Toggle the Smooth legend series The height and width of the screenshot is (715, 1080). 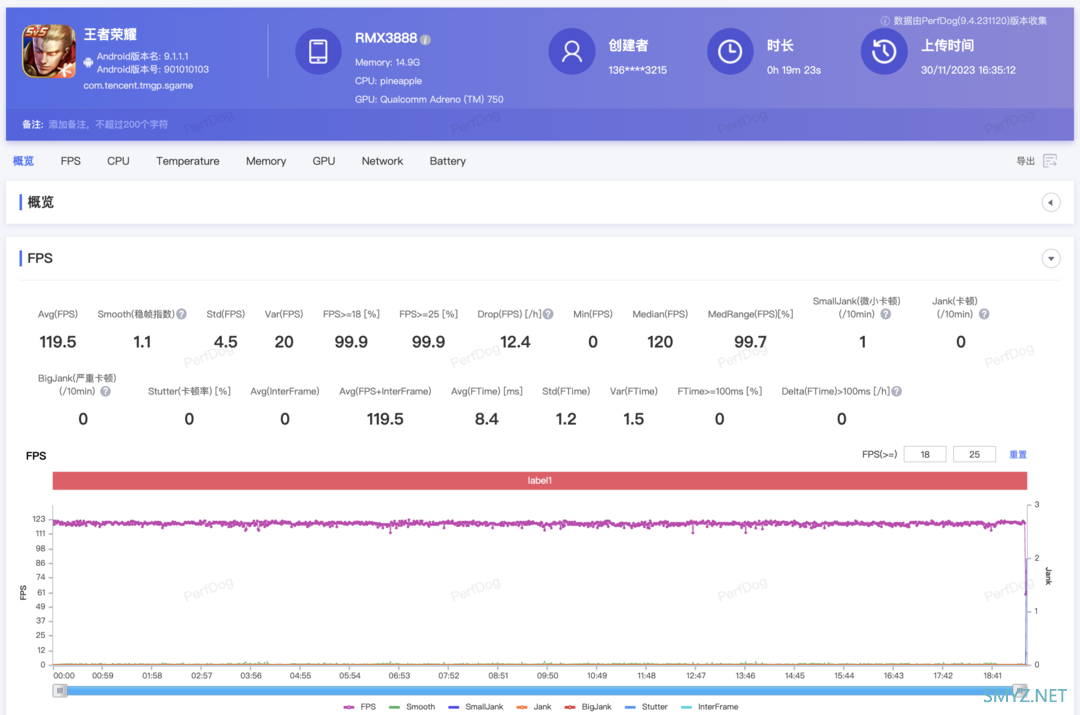pos(412,707)
